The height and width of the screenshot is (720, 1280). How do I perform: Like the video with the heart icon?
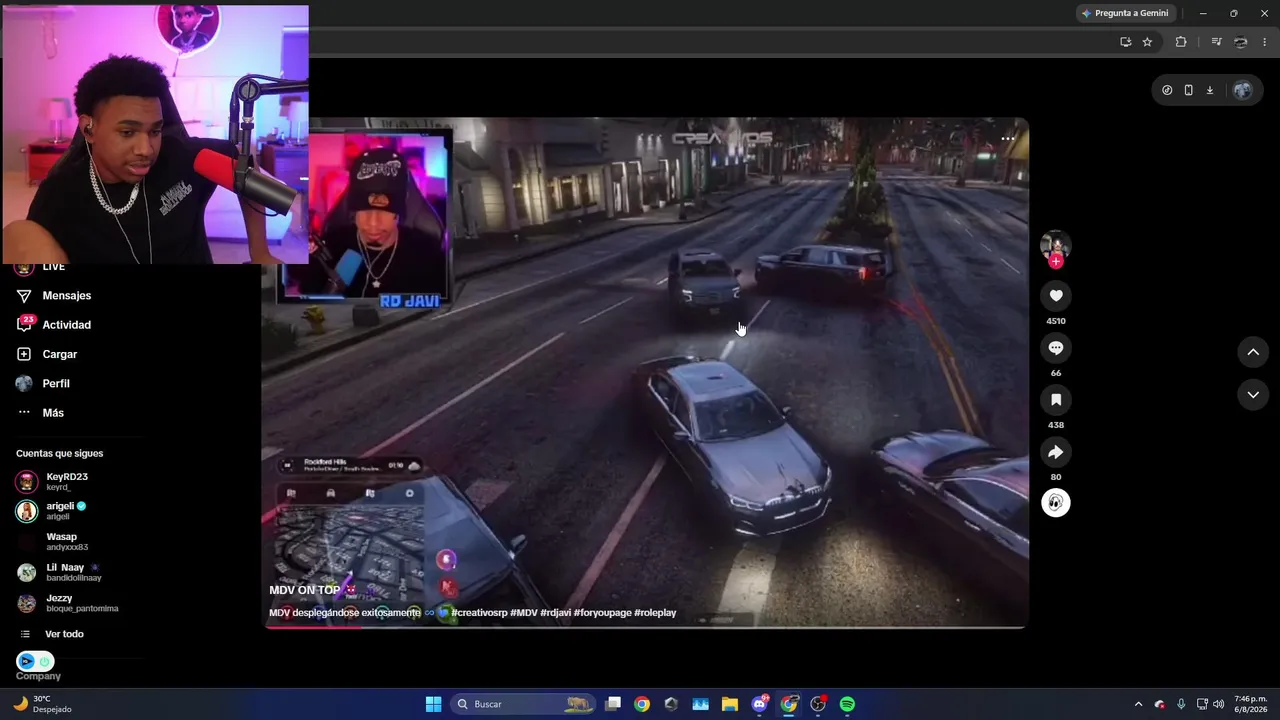1055,296
